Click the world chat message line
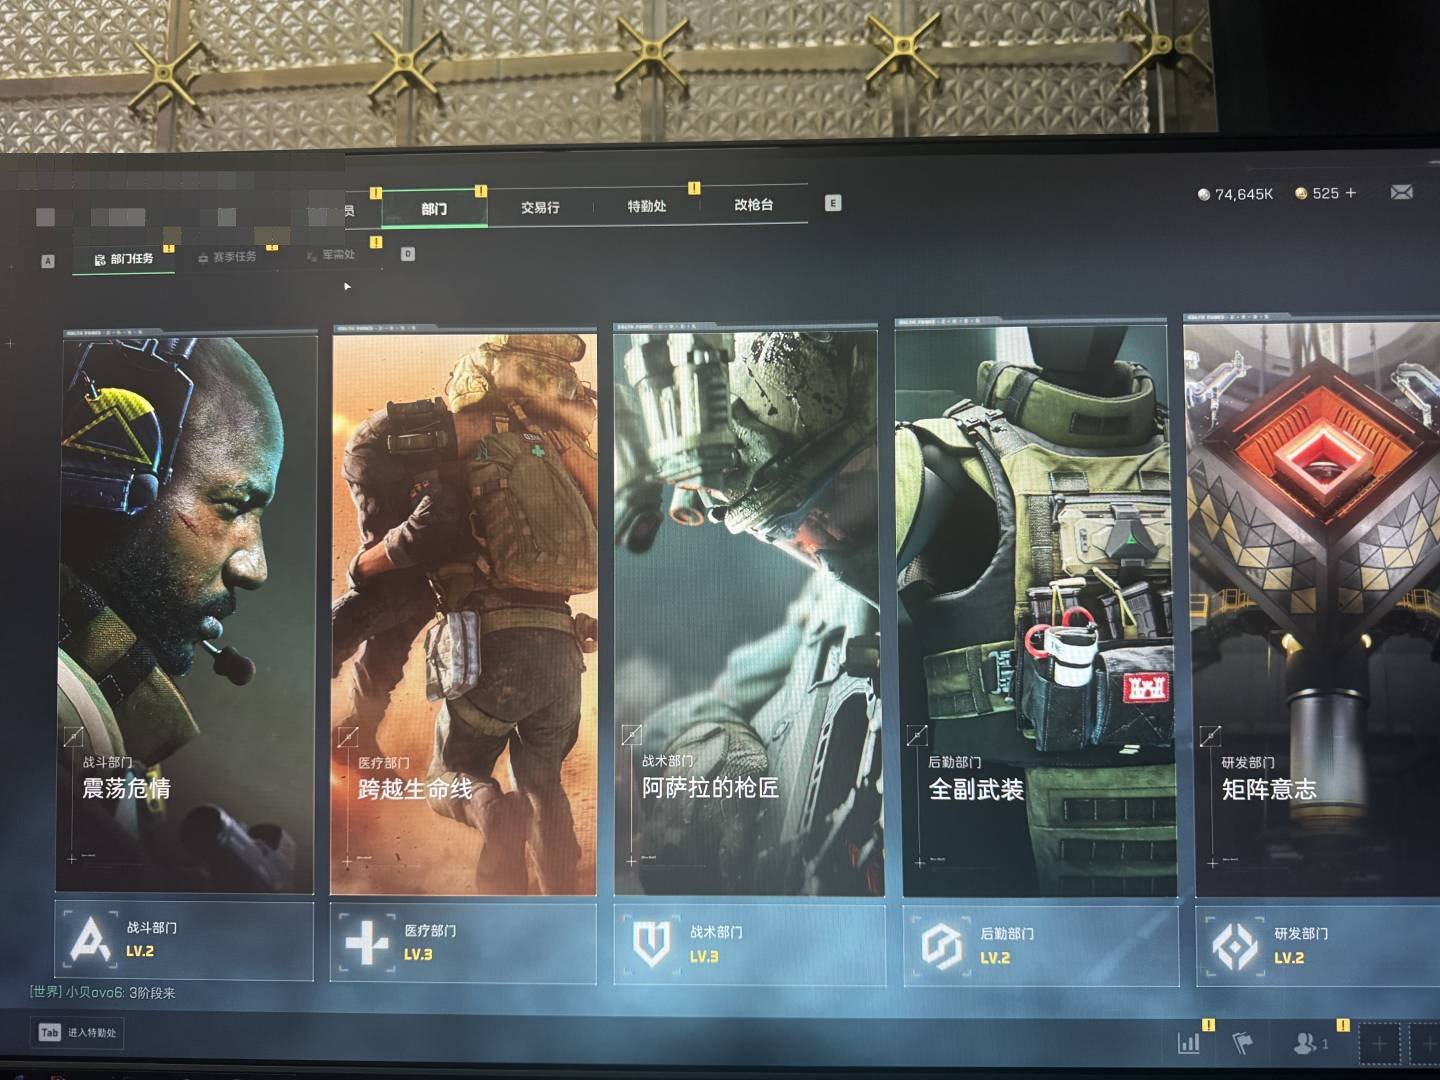The height and width of the screenshot is (1080, 1440). pos(103,993)
